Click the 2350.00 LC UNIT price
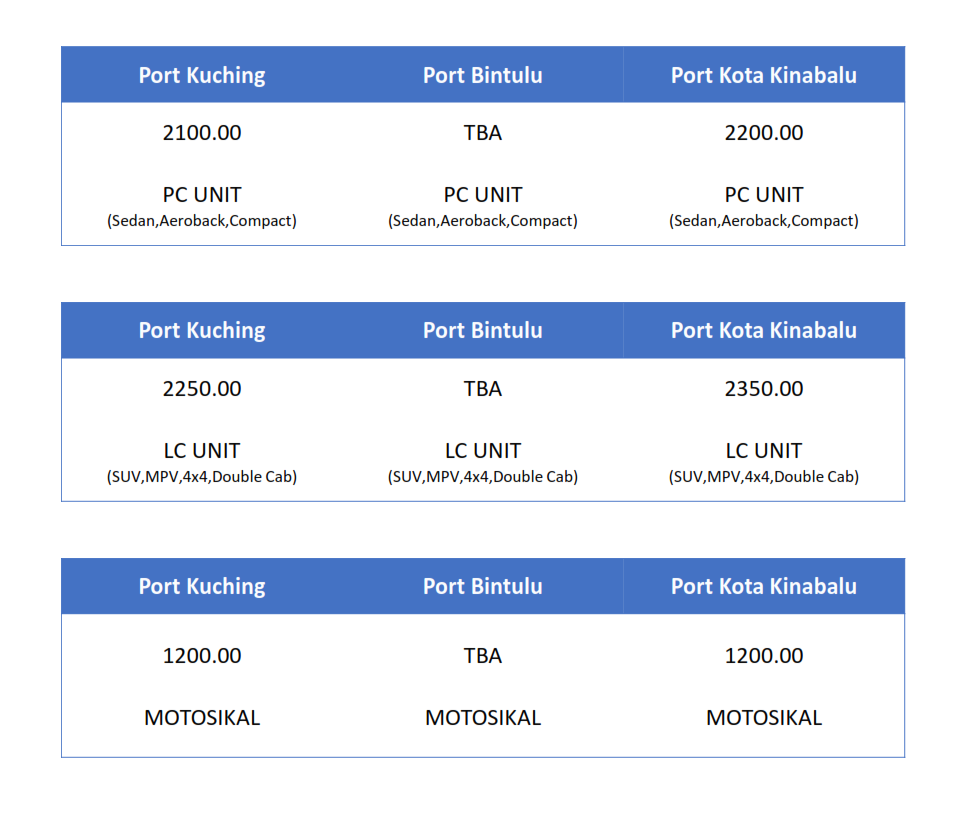 click(x=764, y=388)
